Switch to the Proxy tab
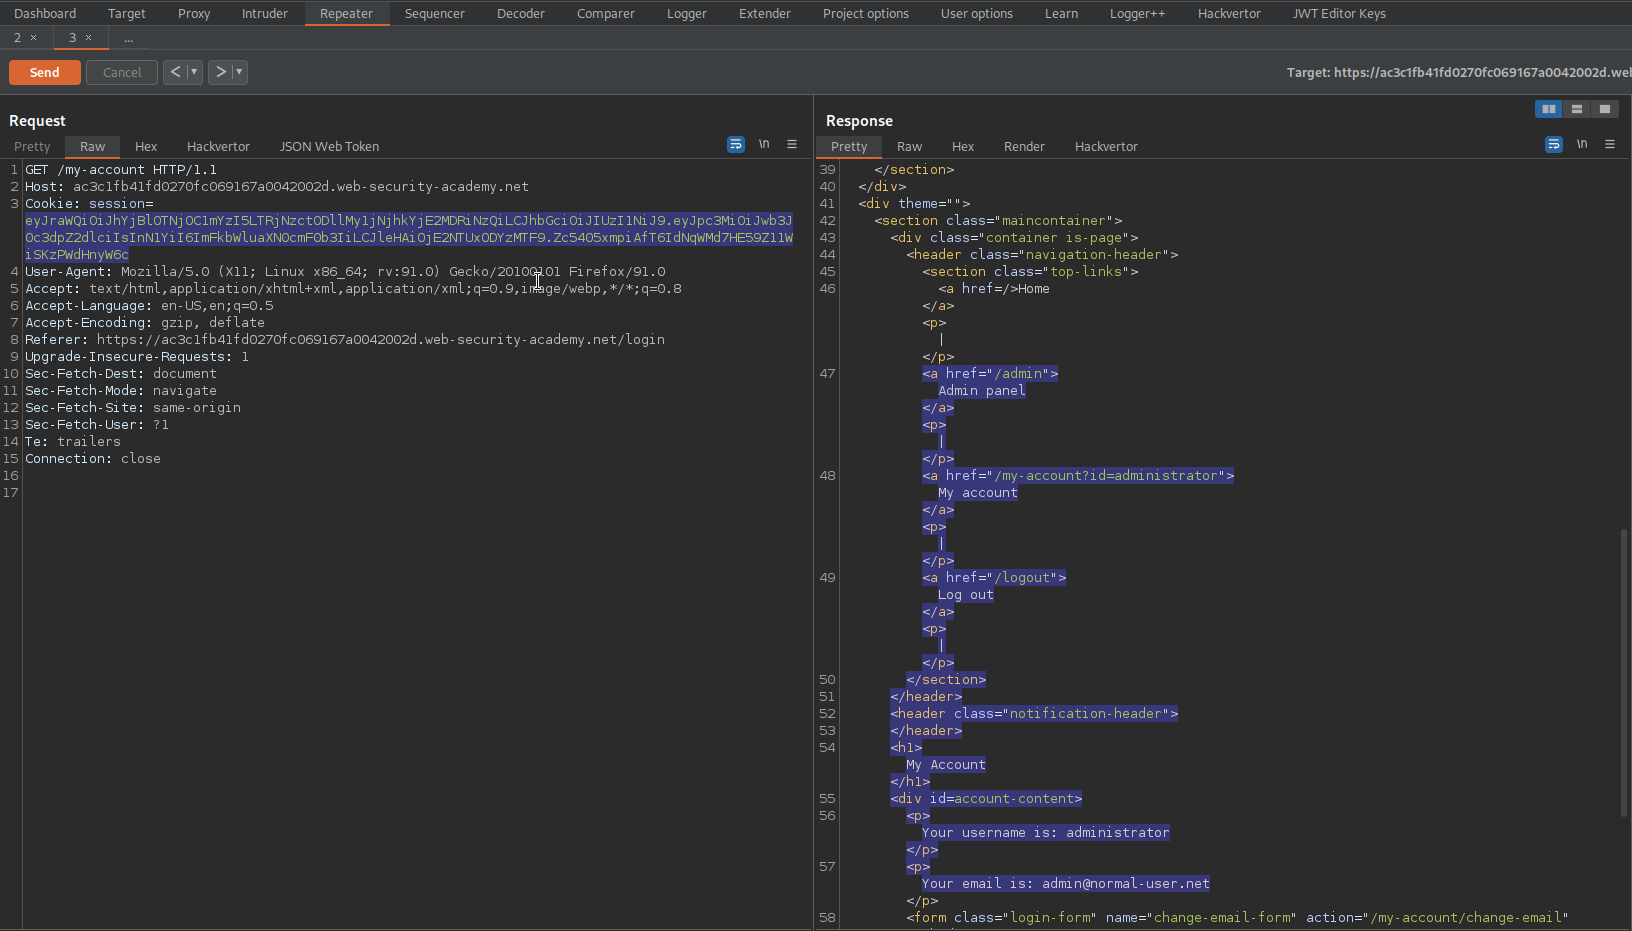This screenshot has width=1632, height=931. pyautogui.click(x=194, y=13)
